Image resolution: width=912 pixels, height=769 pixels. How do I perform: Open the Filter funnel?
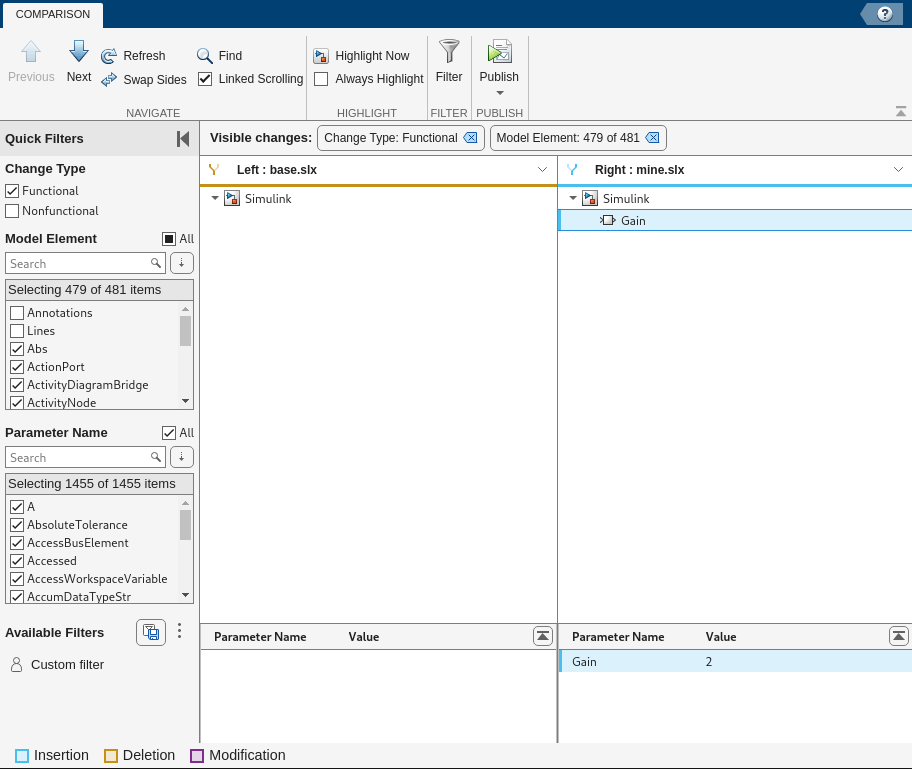point(449,52)
